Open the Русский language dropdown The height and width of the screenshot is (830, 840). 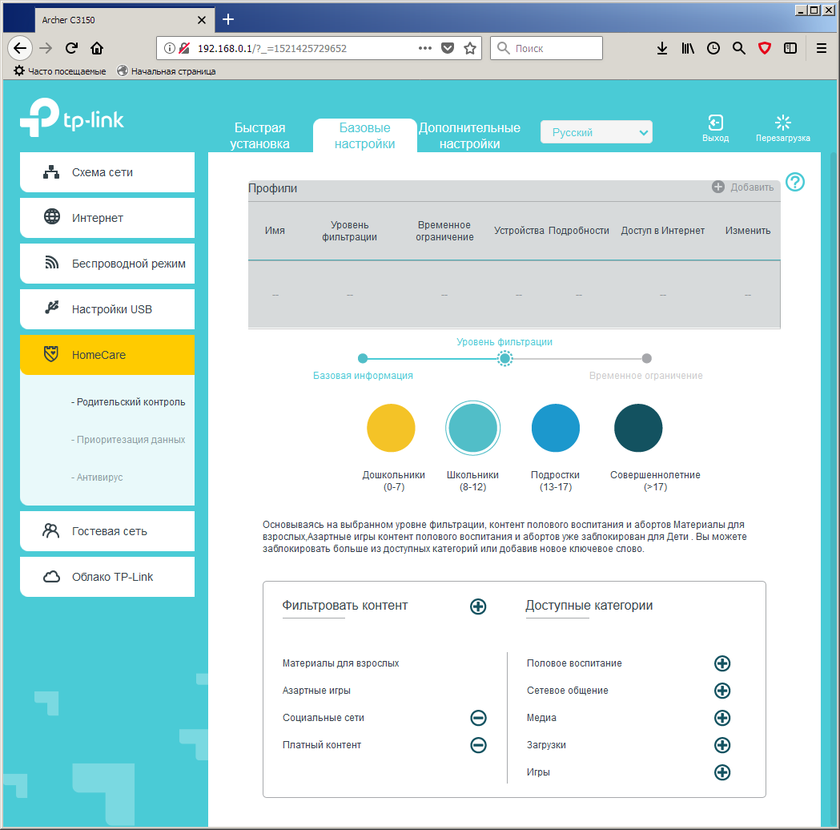[596, 132]
